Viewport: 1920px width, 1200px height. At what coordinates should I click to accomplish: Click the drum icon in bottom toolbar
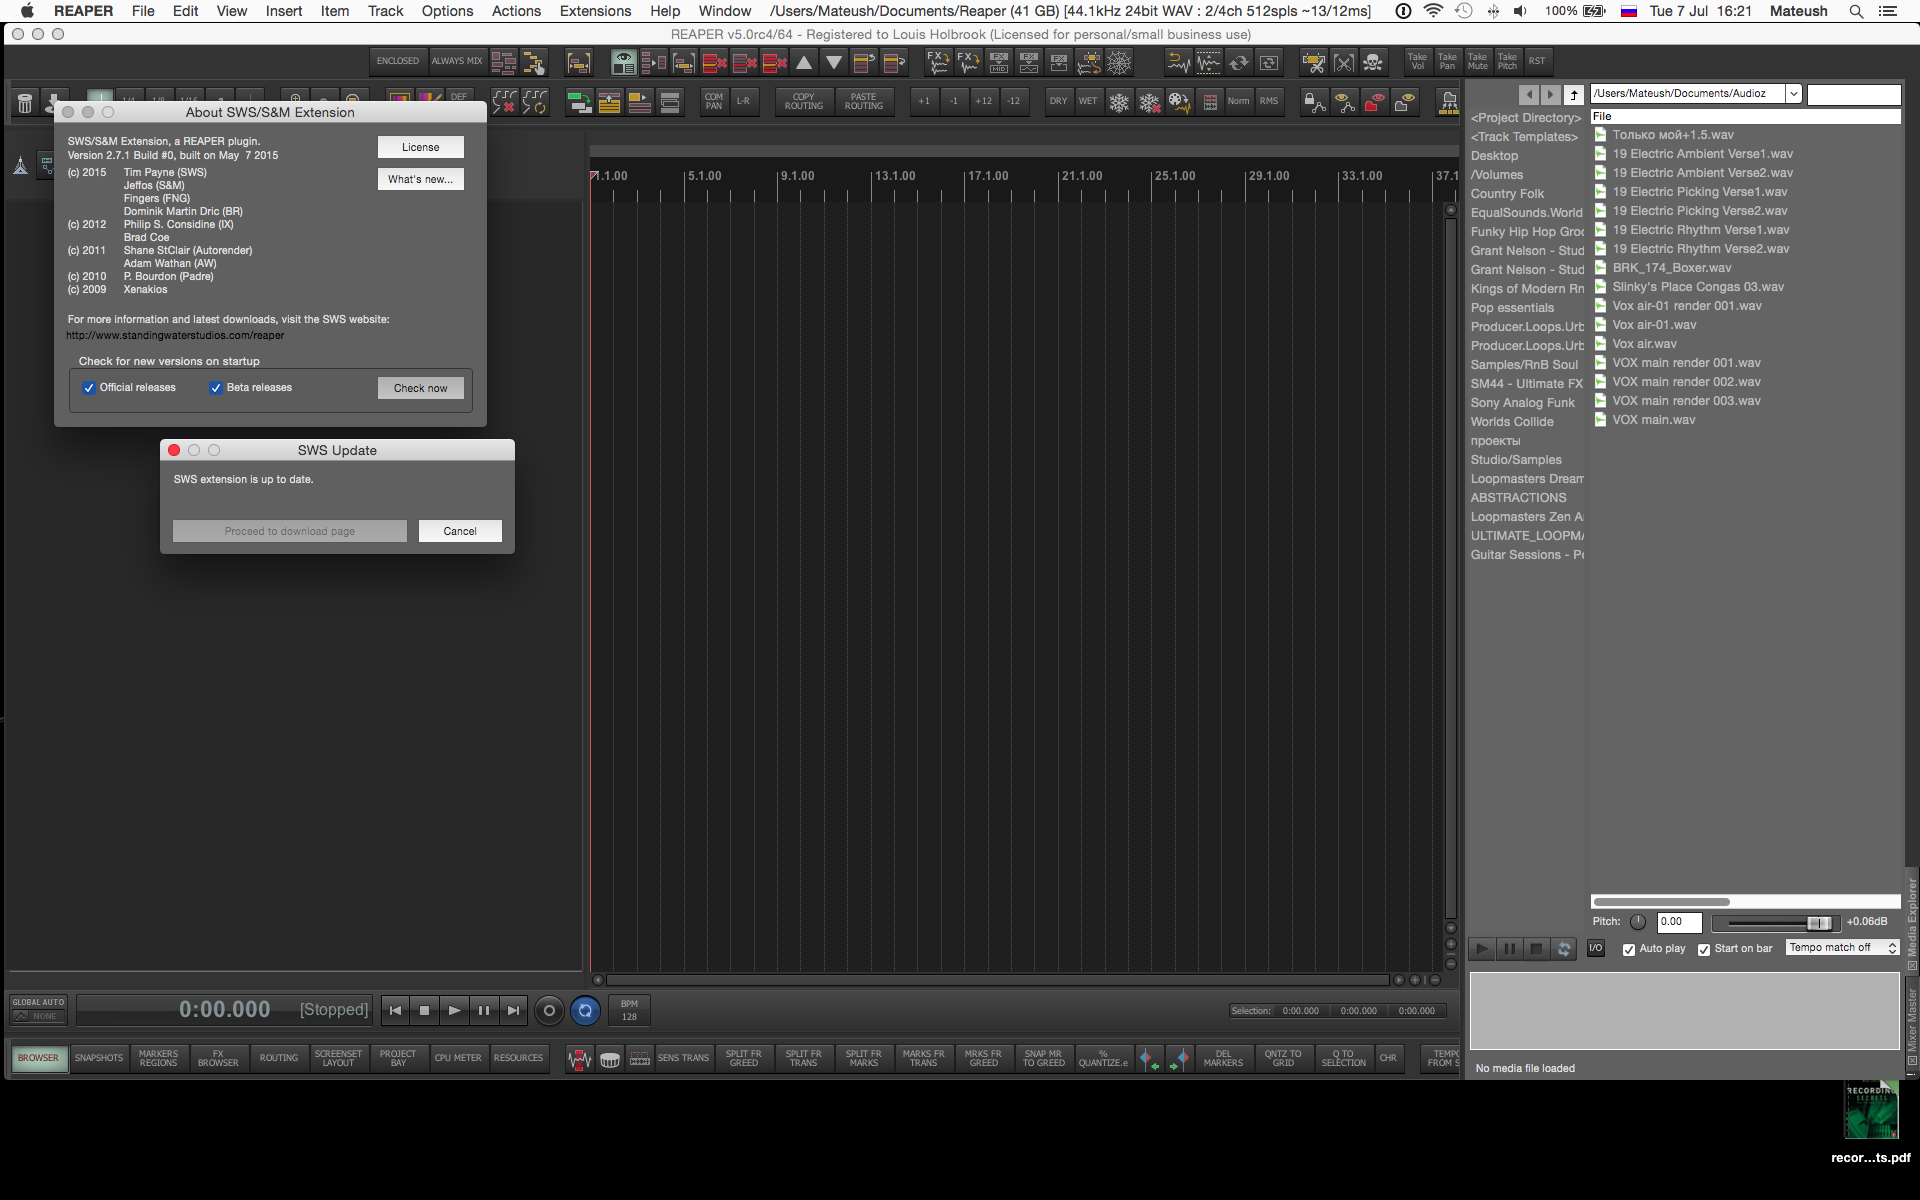pyautogui.click(x=610, y=1058)
